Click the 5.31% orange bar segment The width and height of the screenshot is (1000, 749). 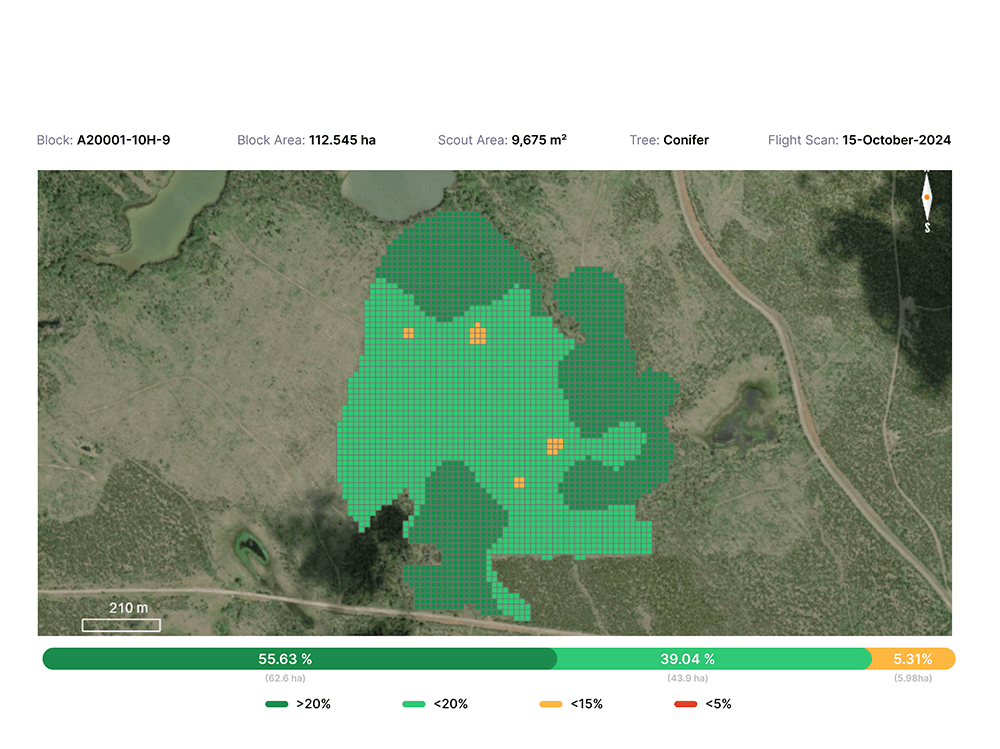click(912, 659)
